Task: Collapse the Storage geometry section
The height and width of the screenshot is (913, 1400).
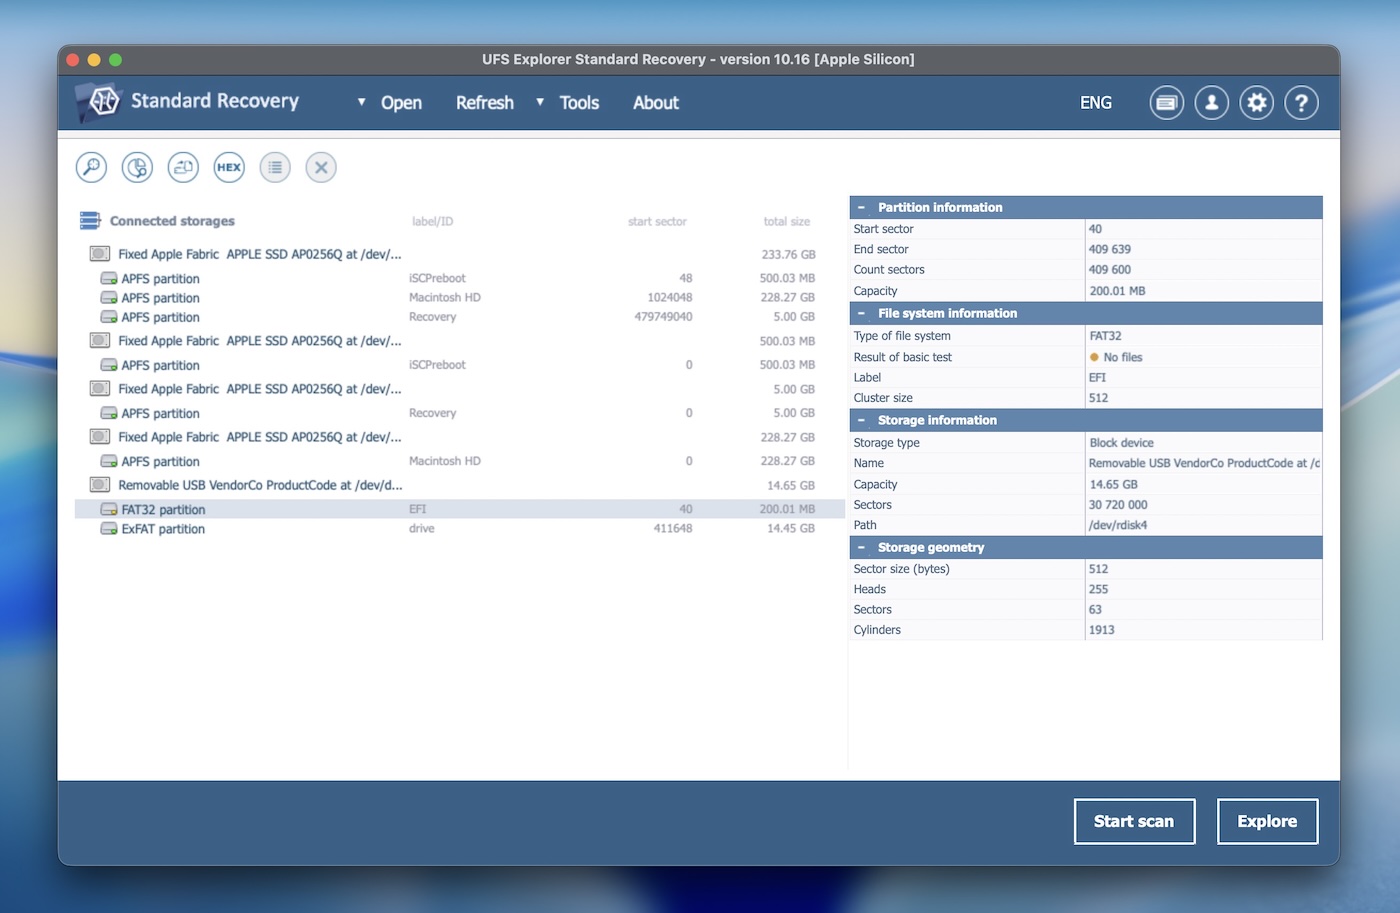Action: (861, 547)
